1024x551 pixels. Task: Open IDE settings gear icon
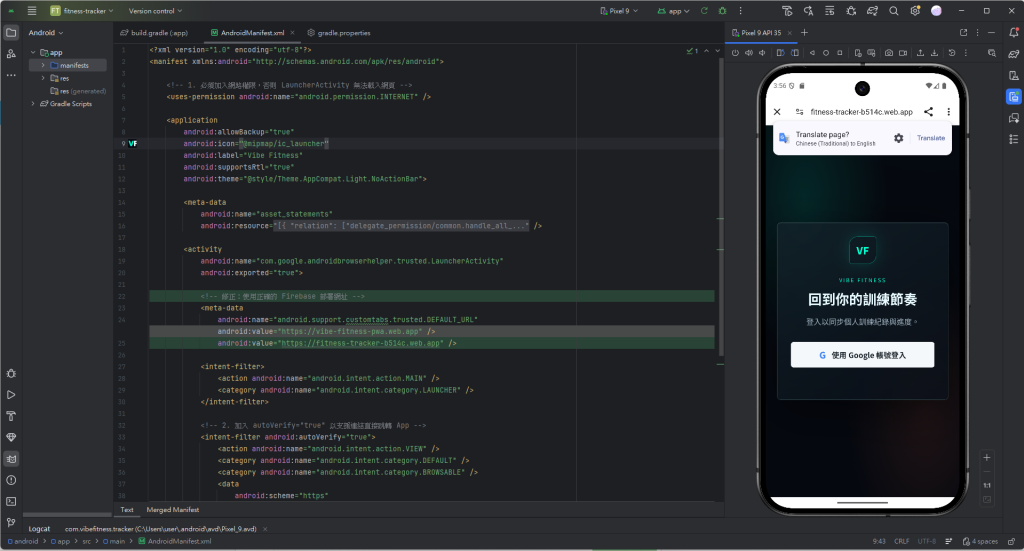[915, 11]
